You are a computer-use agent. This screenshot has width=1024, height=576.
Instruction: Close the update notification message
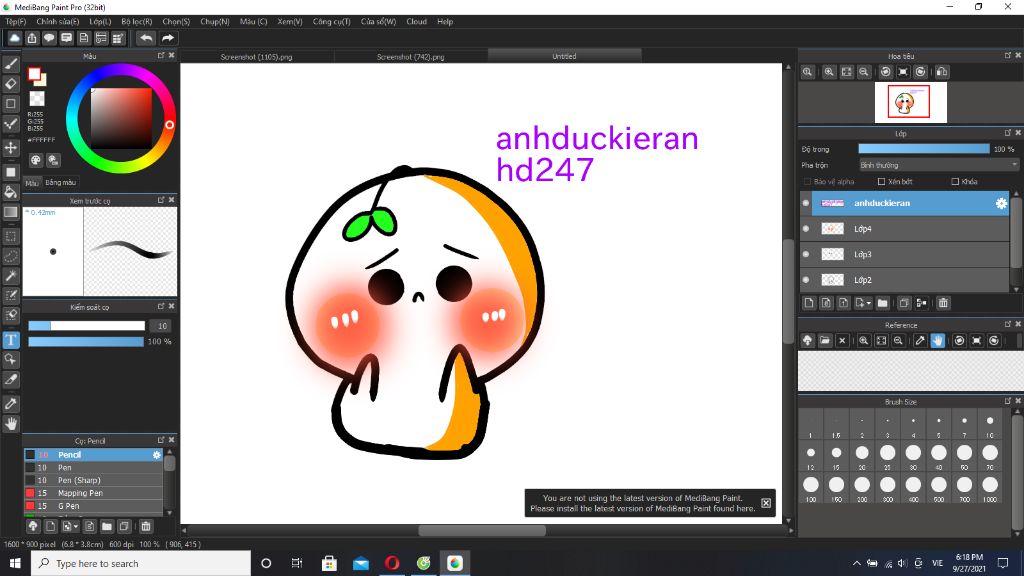click(766, 503)
